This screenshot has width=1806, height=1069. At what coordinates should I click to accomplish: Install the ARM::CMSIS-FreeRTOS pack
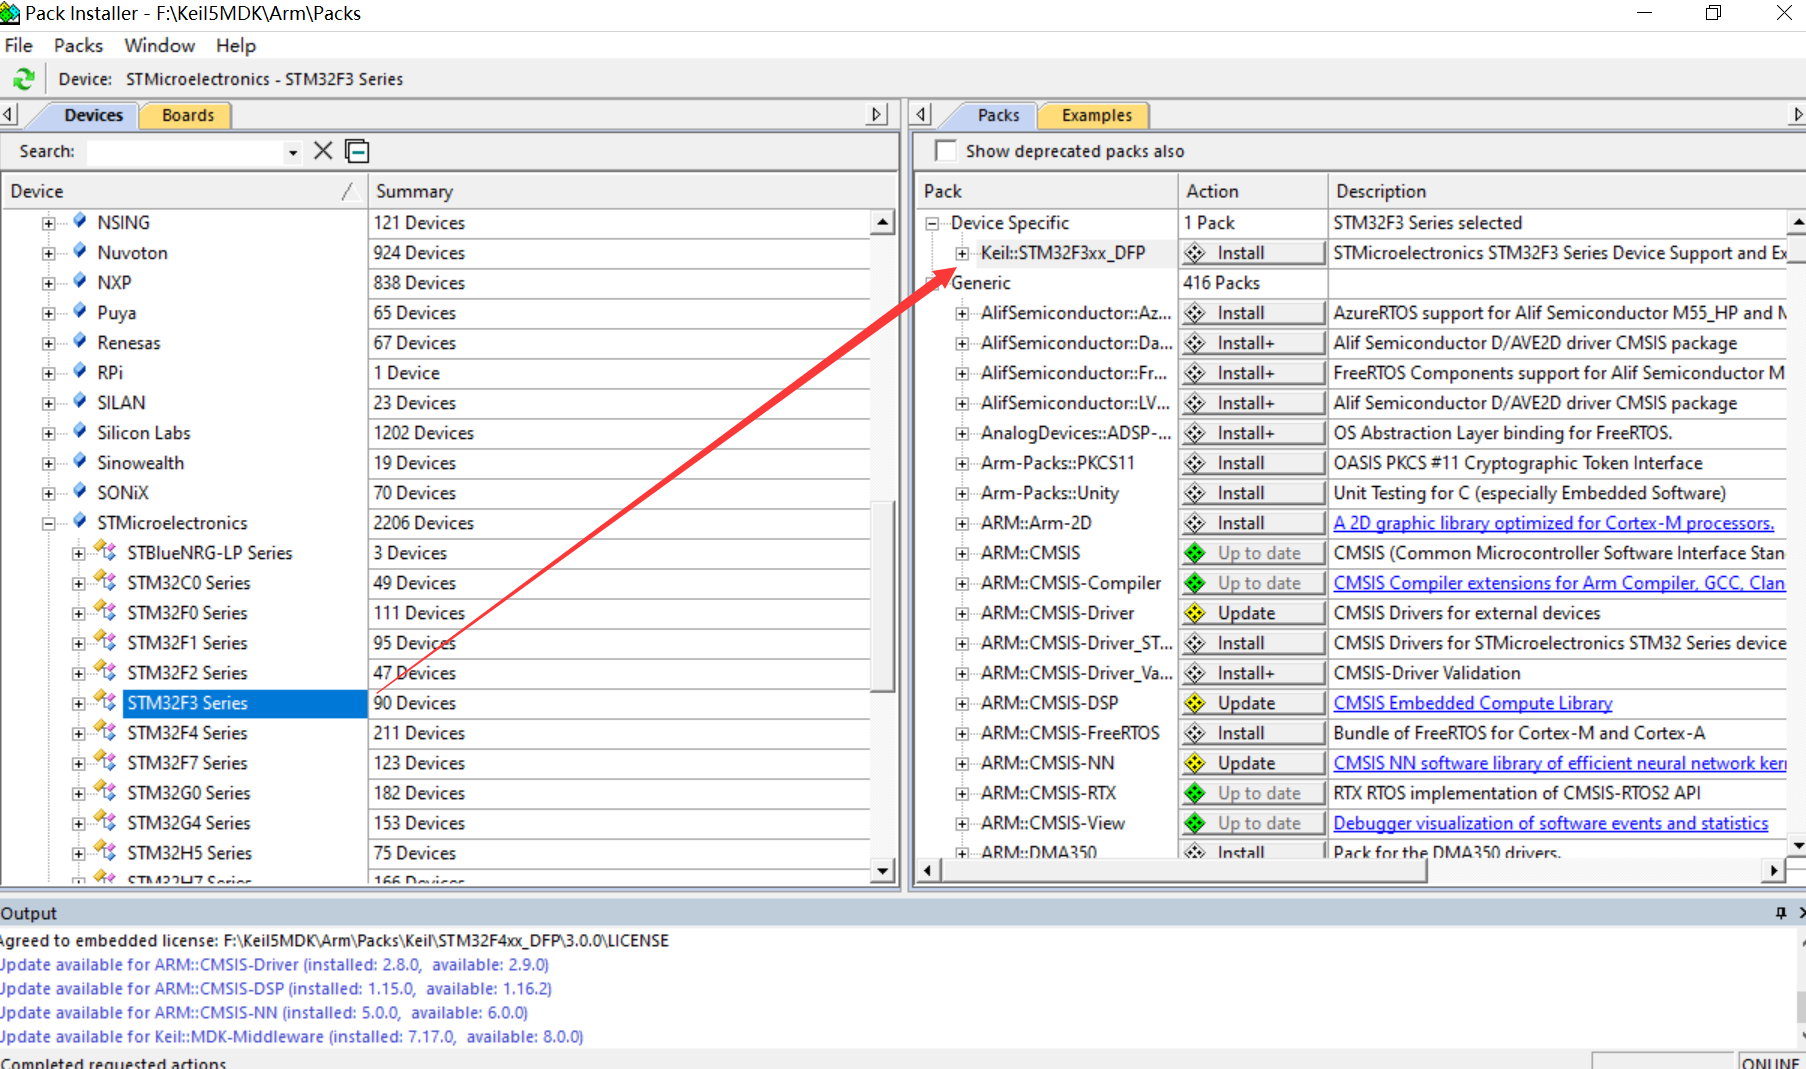pos(1254,733)
